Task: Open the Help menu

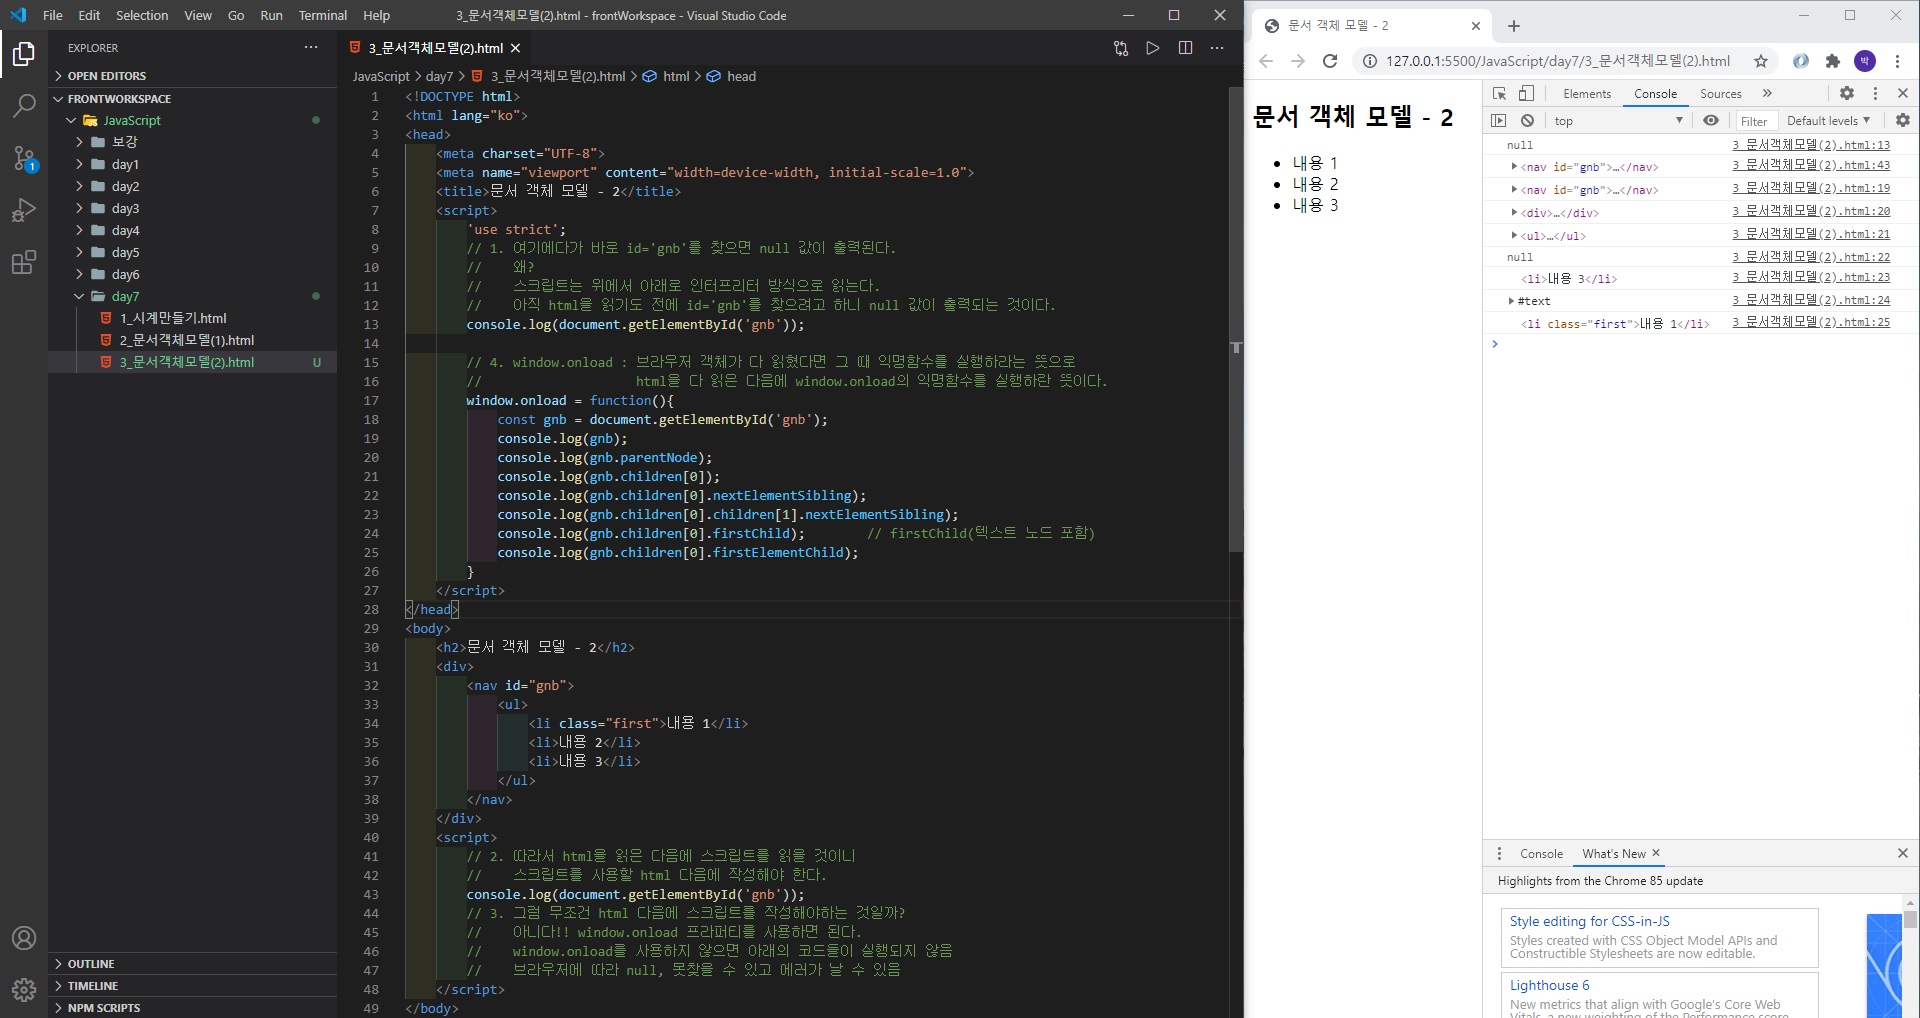Action: pos(376,15)
